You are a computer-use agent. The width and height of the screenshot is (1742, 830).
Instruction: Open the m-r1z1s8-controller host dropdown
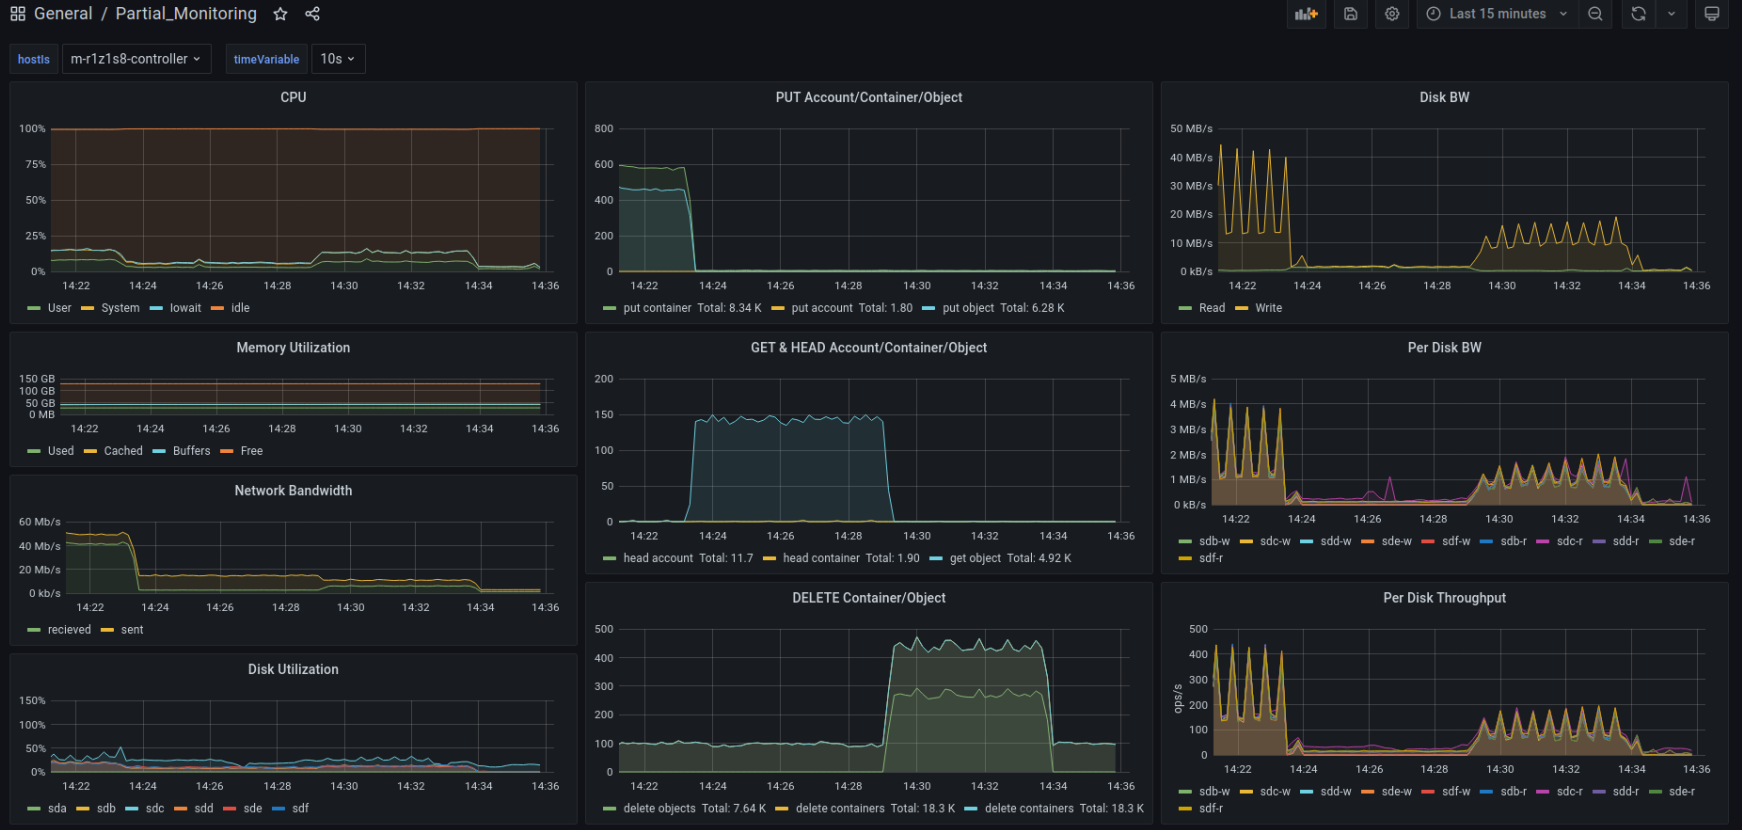pyautogui.click(x=136, y=59)
